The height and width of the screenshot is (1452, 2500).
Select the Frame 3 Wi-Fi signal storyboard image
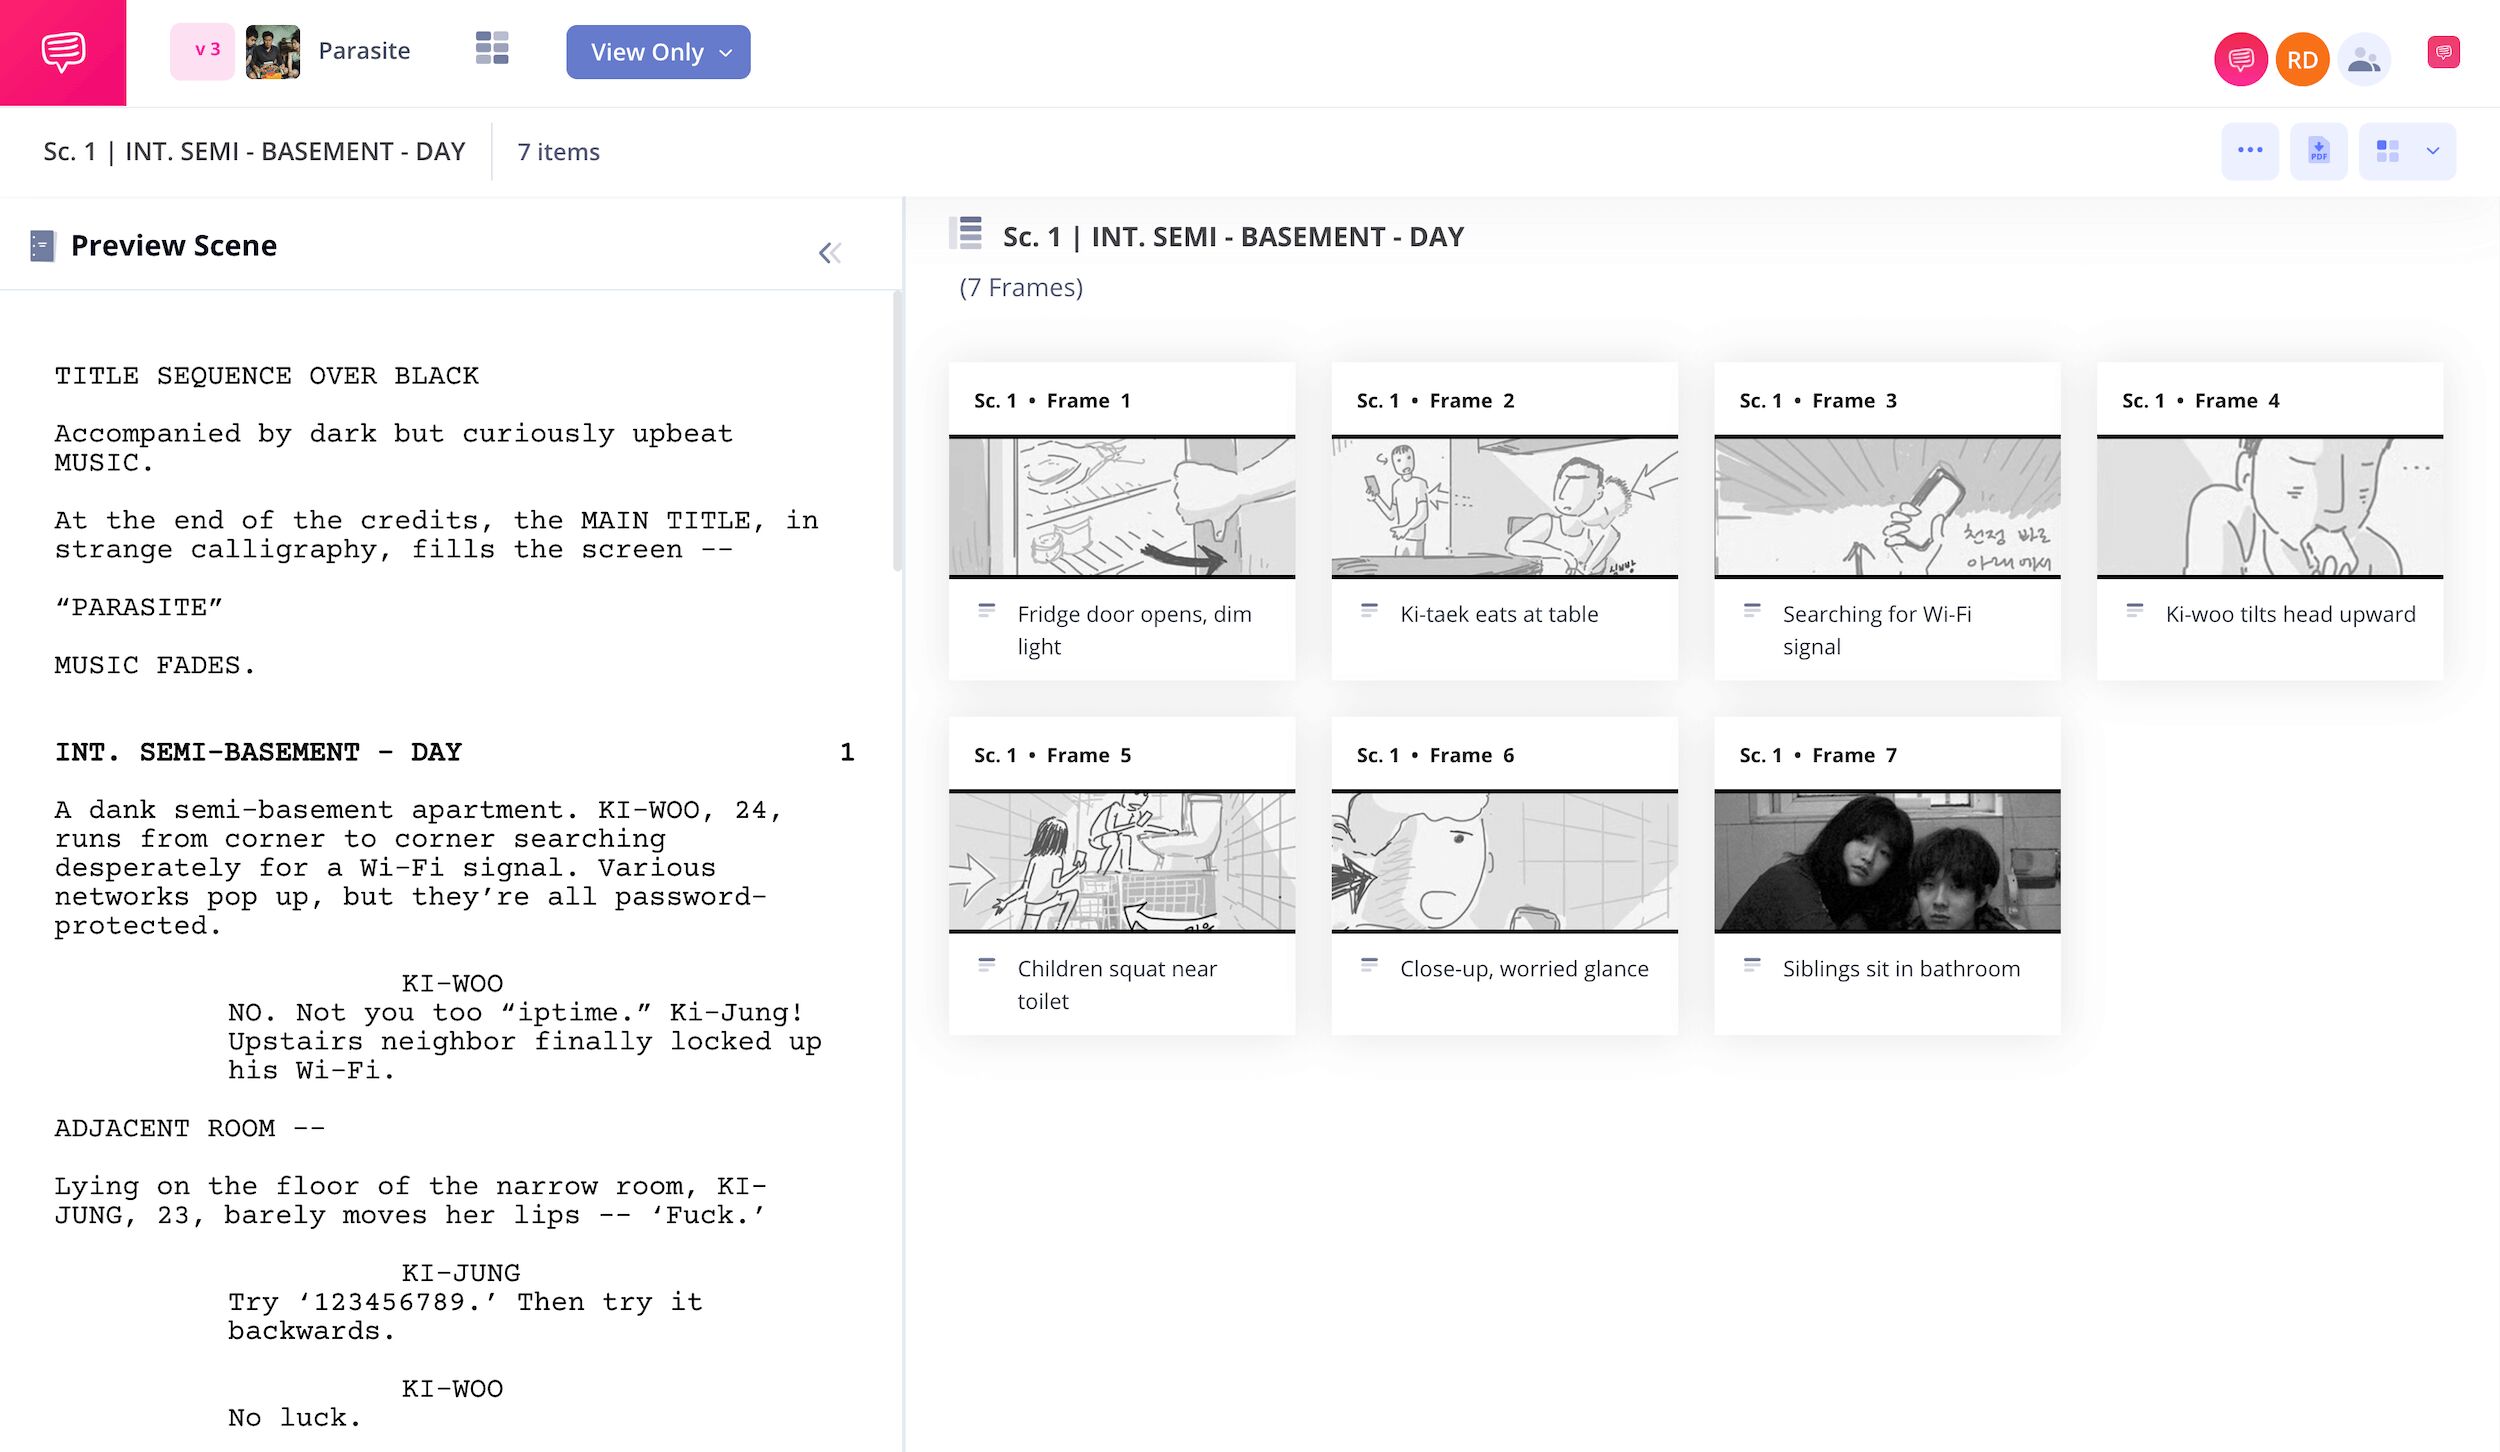[1886, 507]
